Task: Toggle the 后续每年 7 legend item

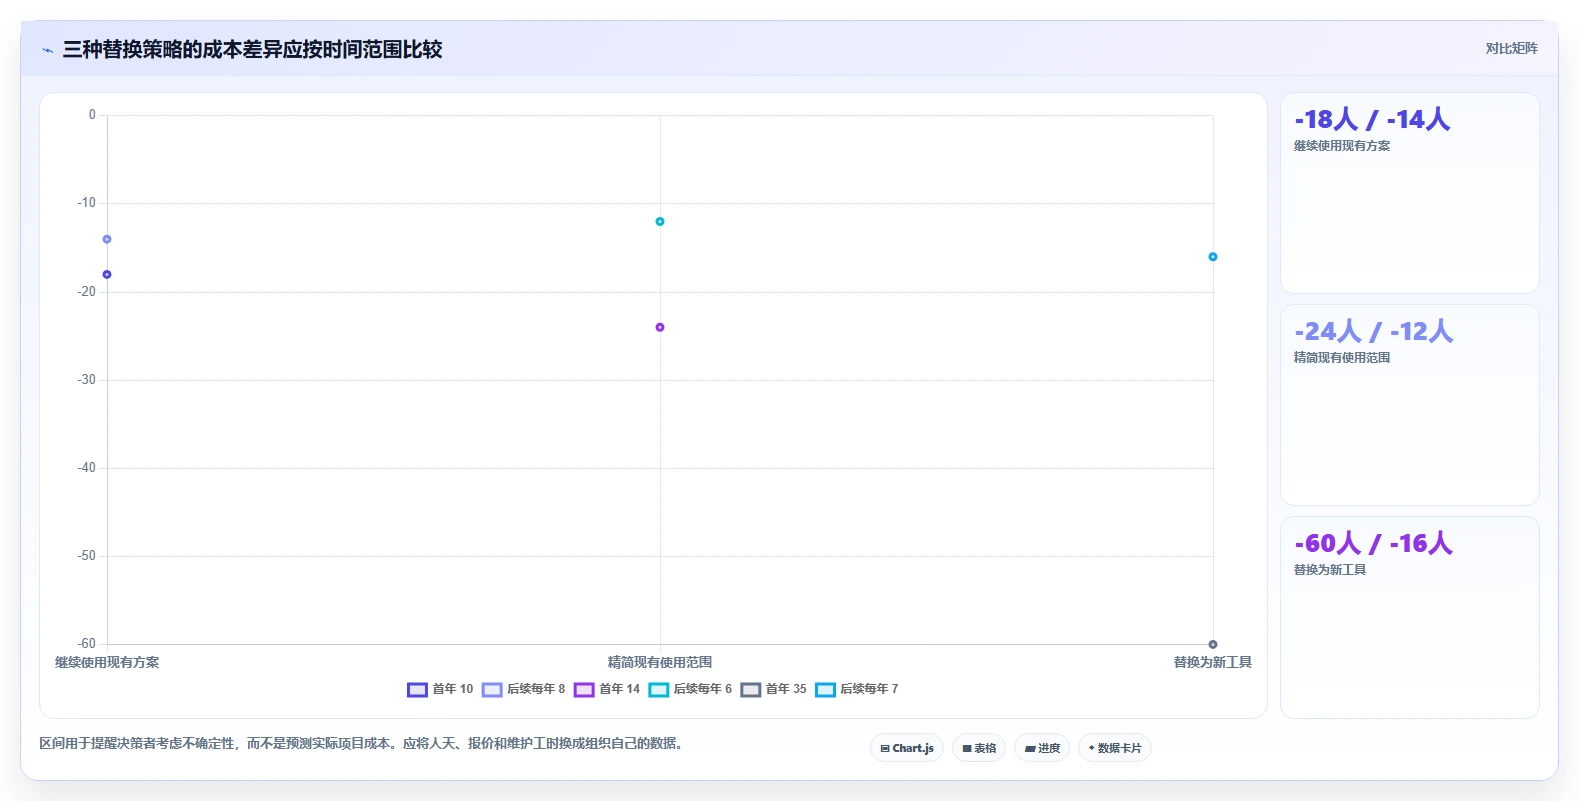Action: 857,689
